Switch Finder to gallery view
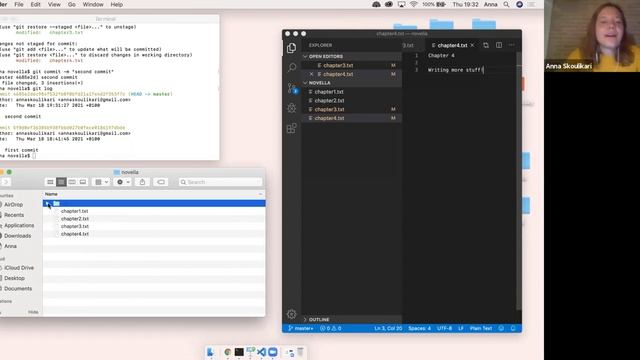Viewport: 640px width, 360px height. (x=83, y=182)
